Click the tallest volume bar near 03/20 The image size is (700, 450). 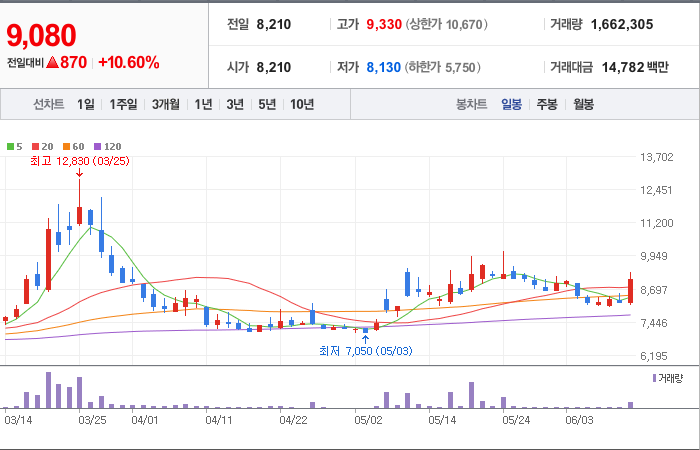48,390
